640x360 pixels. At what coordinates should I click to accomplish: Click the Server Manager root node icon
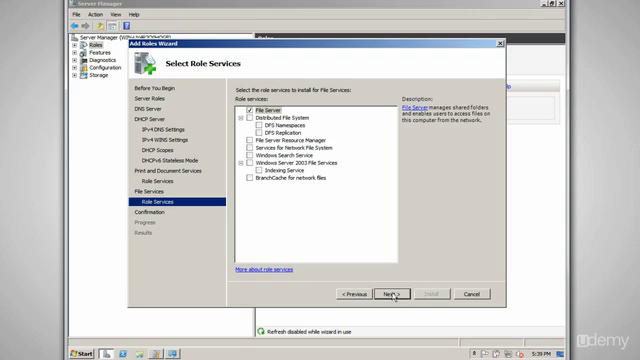pyautogui.click(x=74, y=38)
